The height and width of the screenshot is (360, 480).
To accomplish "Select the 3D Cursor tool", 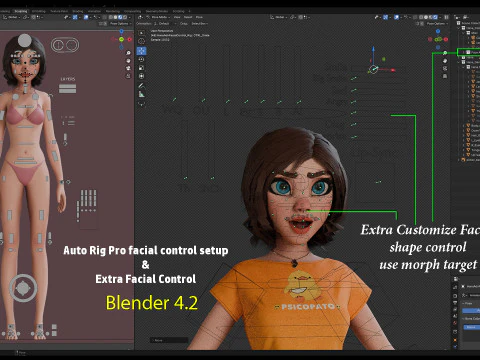I will pyautogui.click(x=141, y=41).
